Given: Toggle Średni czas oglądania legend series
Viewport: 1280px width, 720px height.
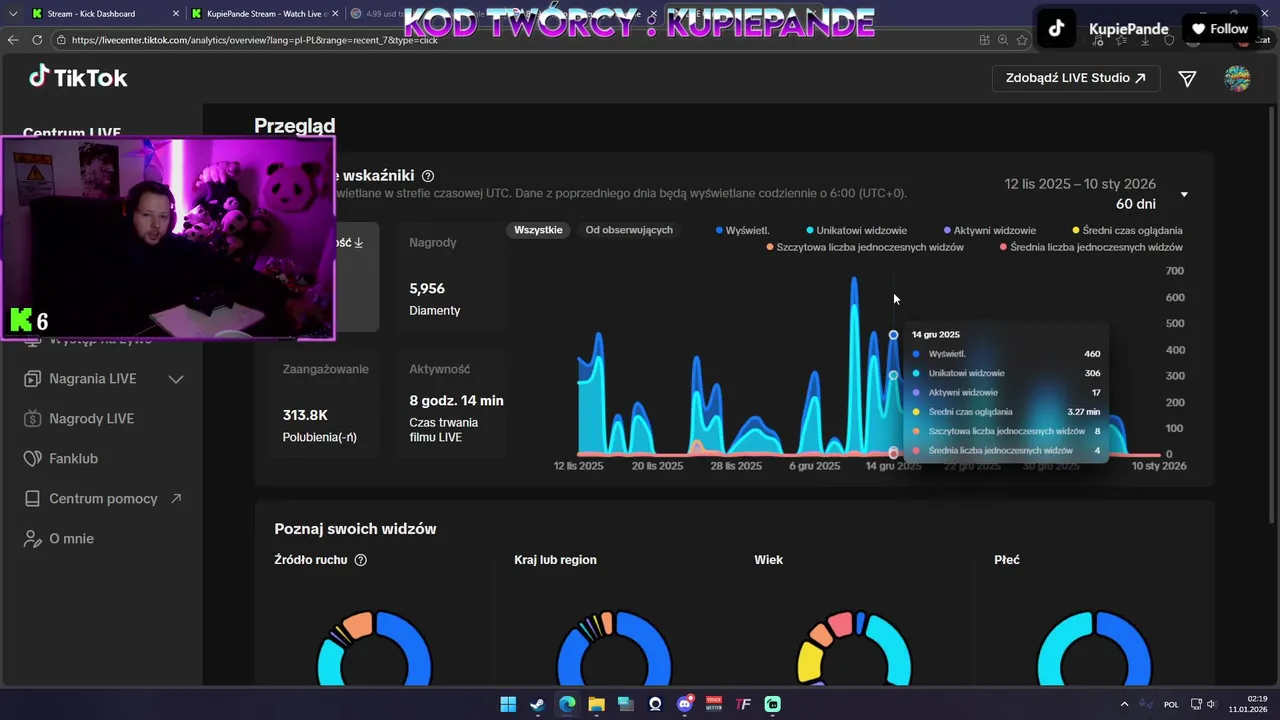Looking at the screenshot, I should [1127, 231].
